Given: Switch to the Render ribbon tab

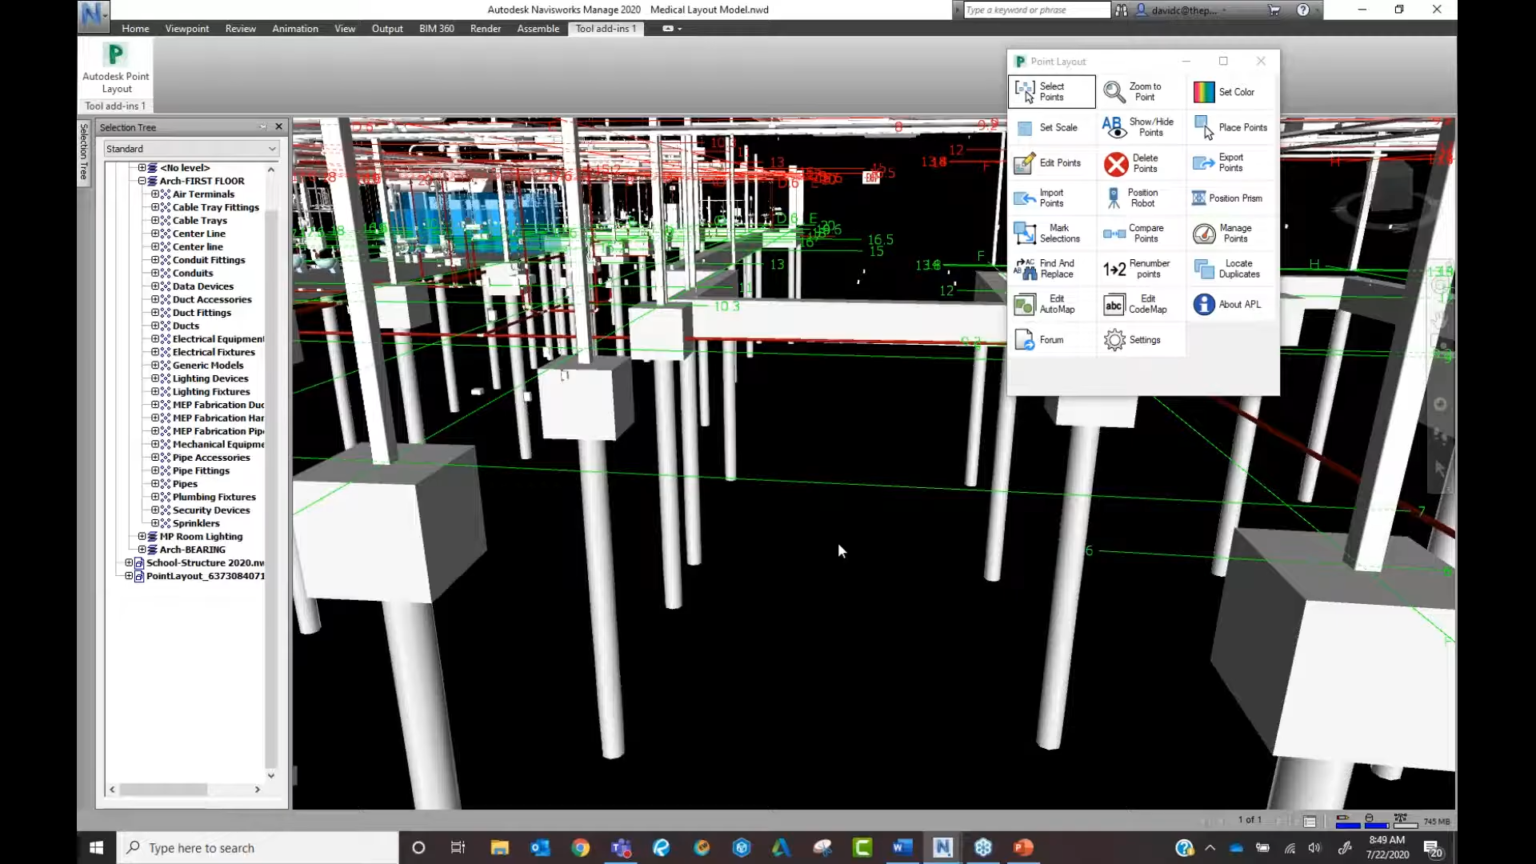Looking at the screenshot, I should (485, 29).
